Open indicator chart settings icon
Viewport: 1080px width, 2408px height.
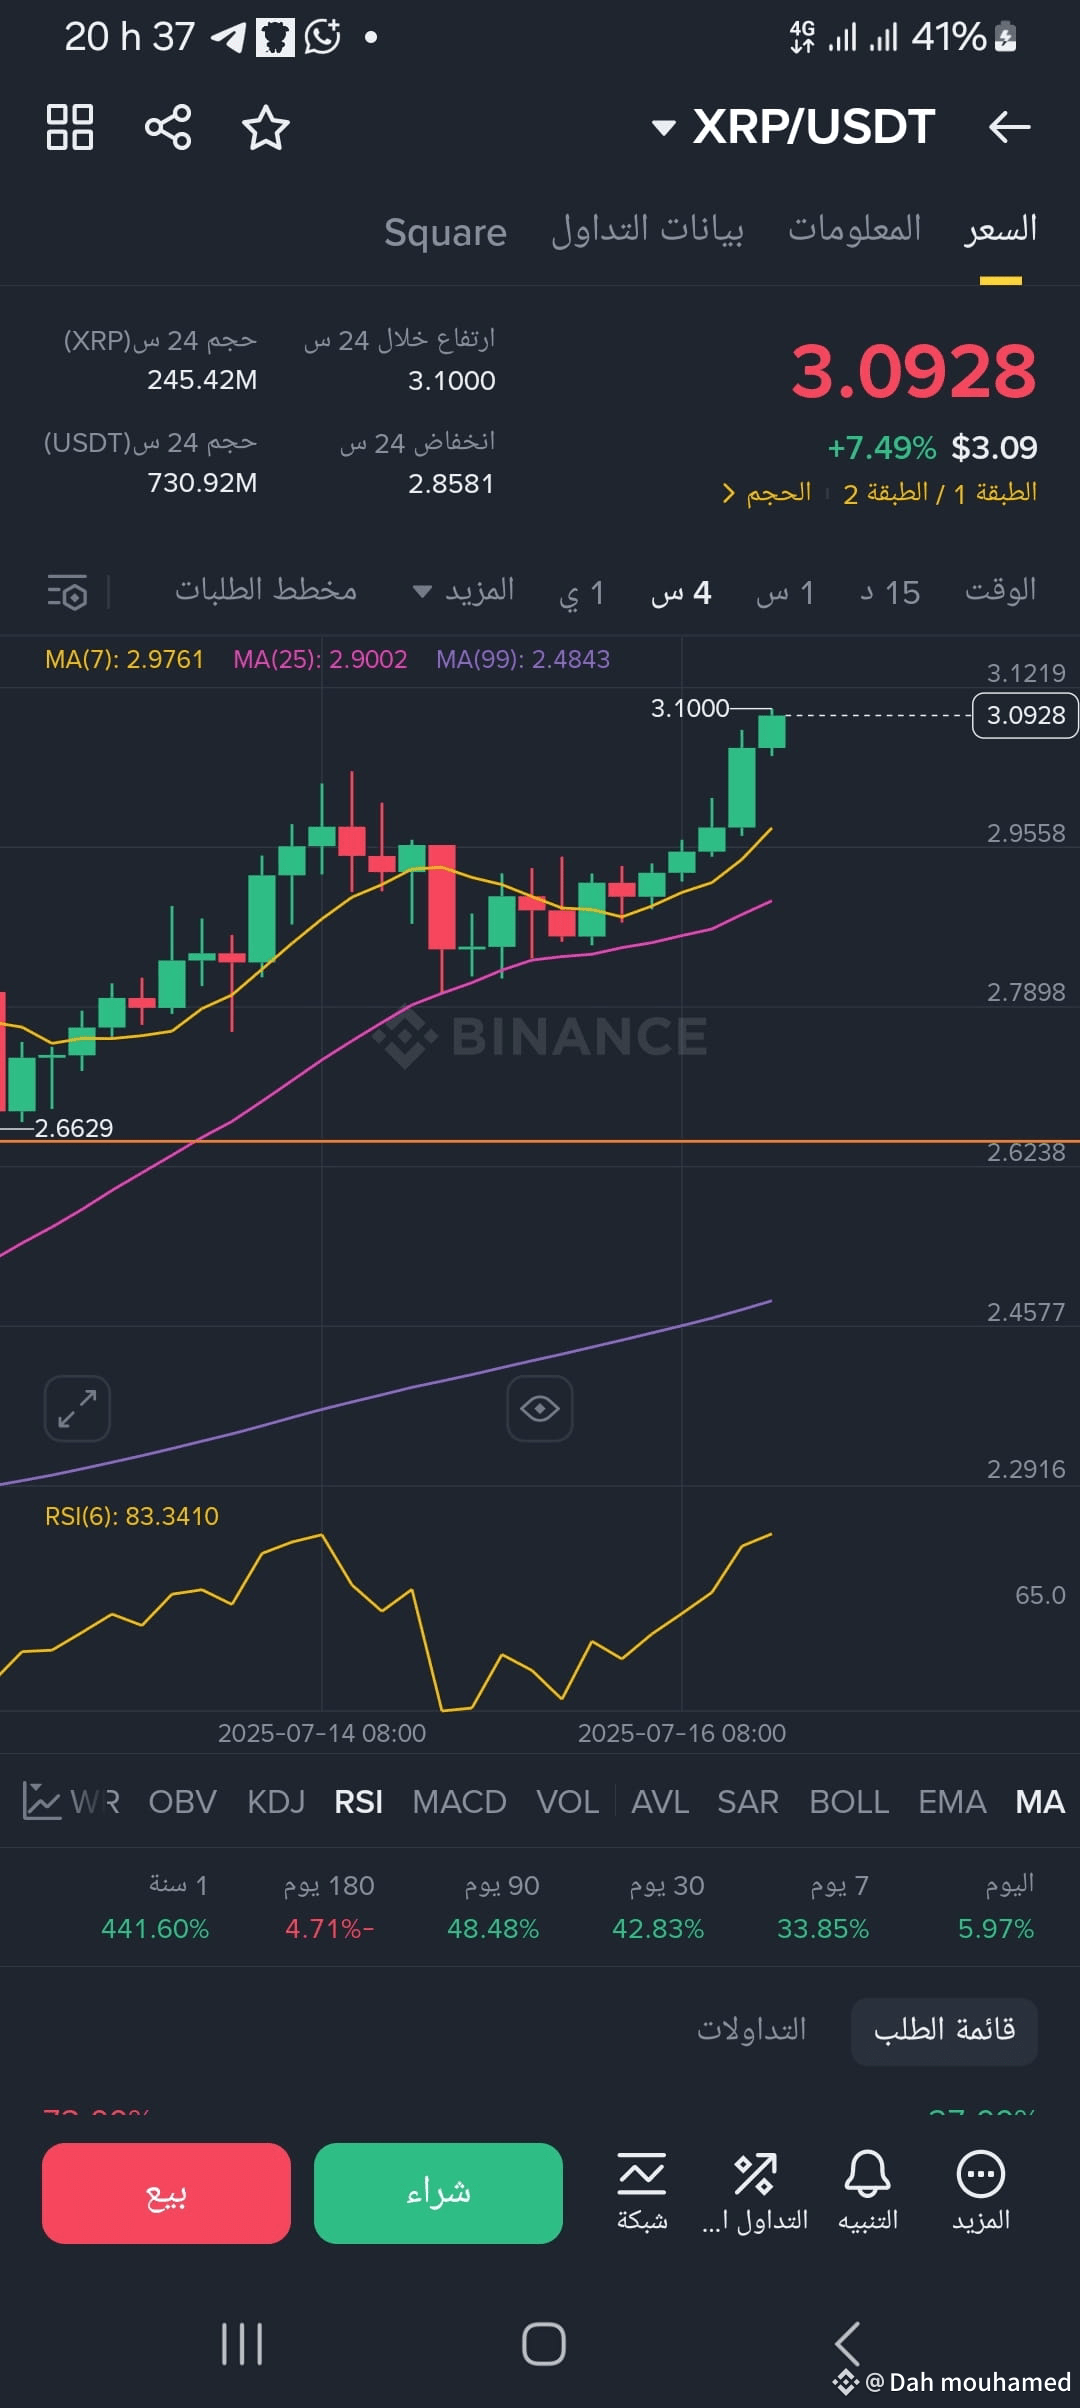click(41, 1802)
